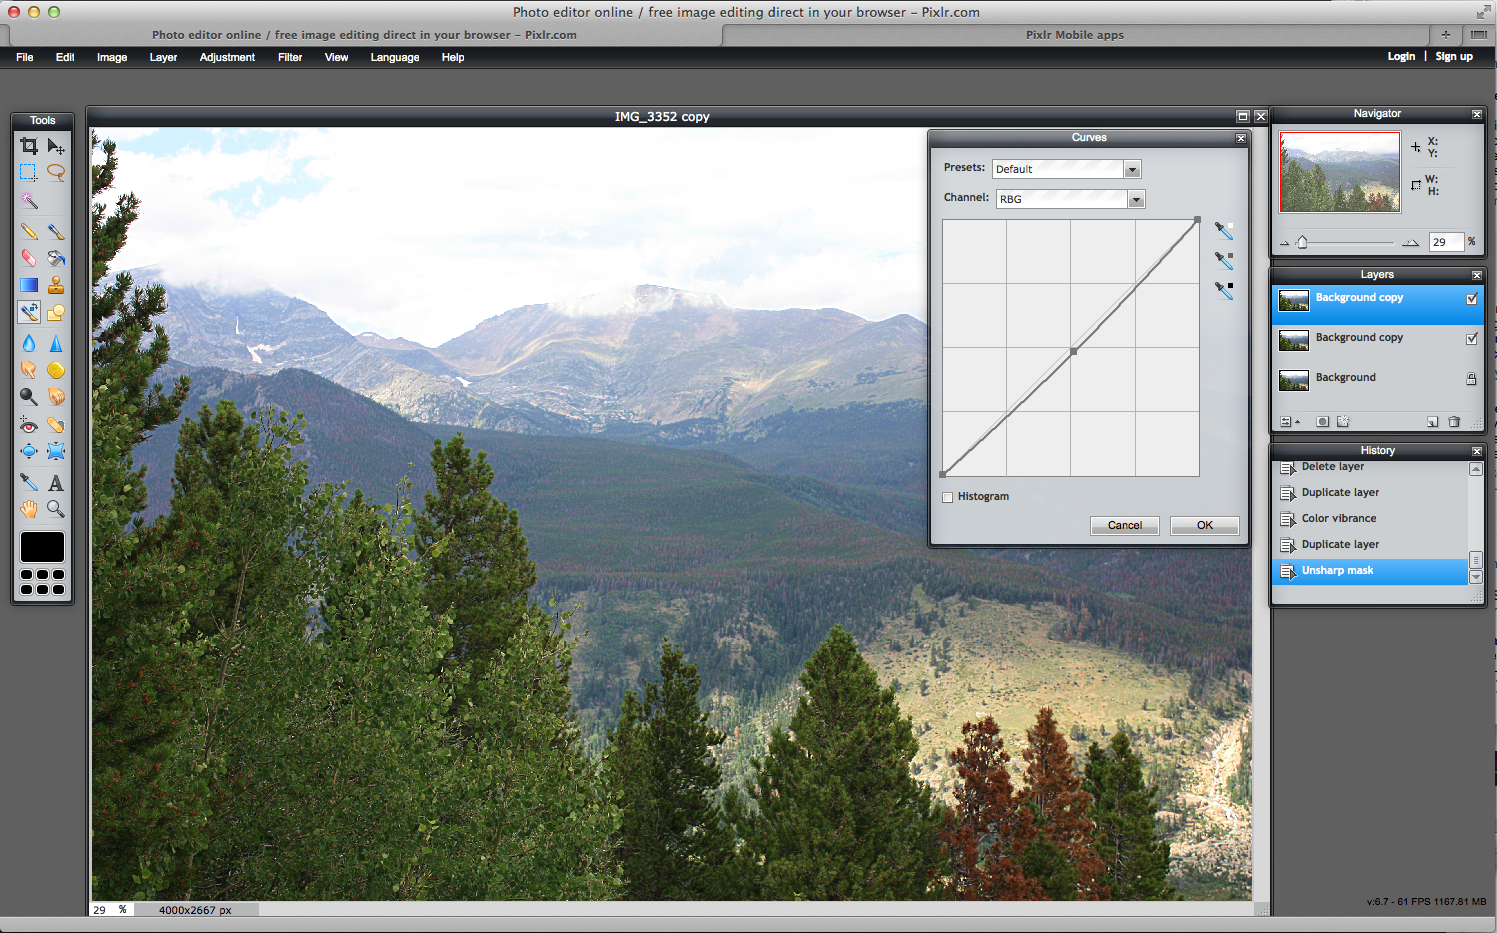This screenshot has height=933, width=1497.
Task: Open the Language menu
Action: click(395, 57)
